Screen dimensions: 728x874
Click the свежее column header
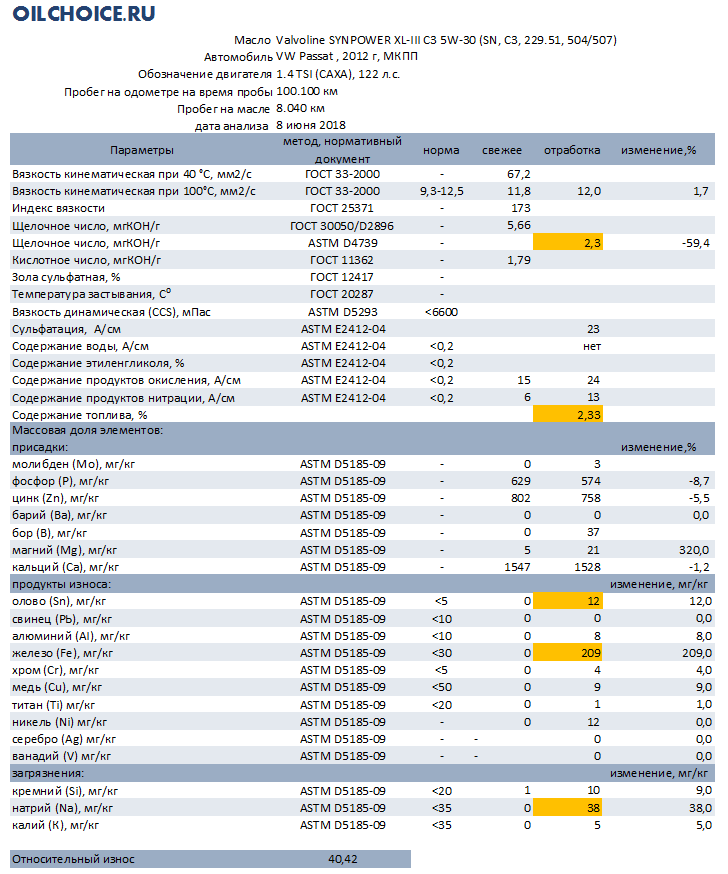click(502, 150)
